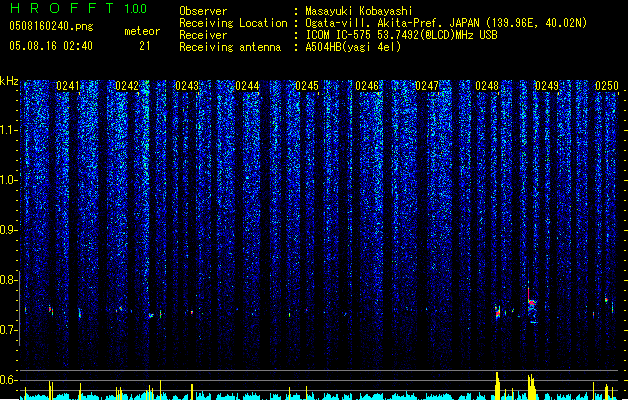The height and width of the screenshot is (400, 629).
Task: Click the 0244 time marker
Action: coord(247,86)
